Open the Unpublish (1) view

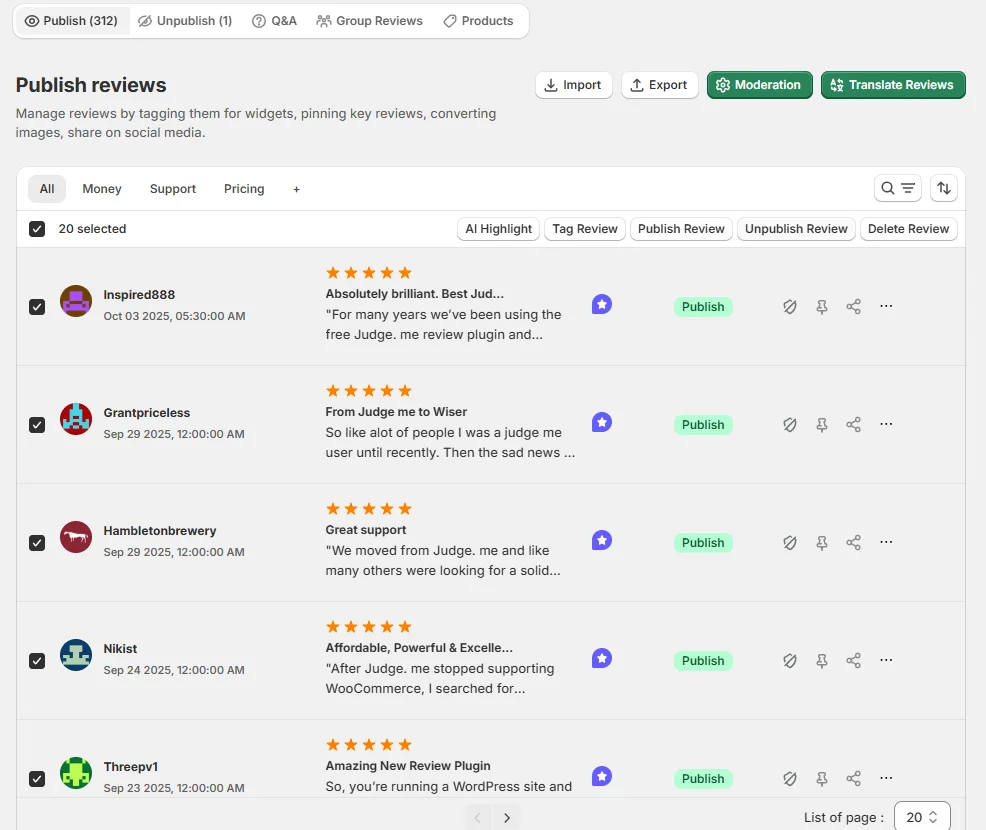coord(184,20)
